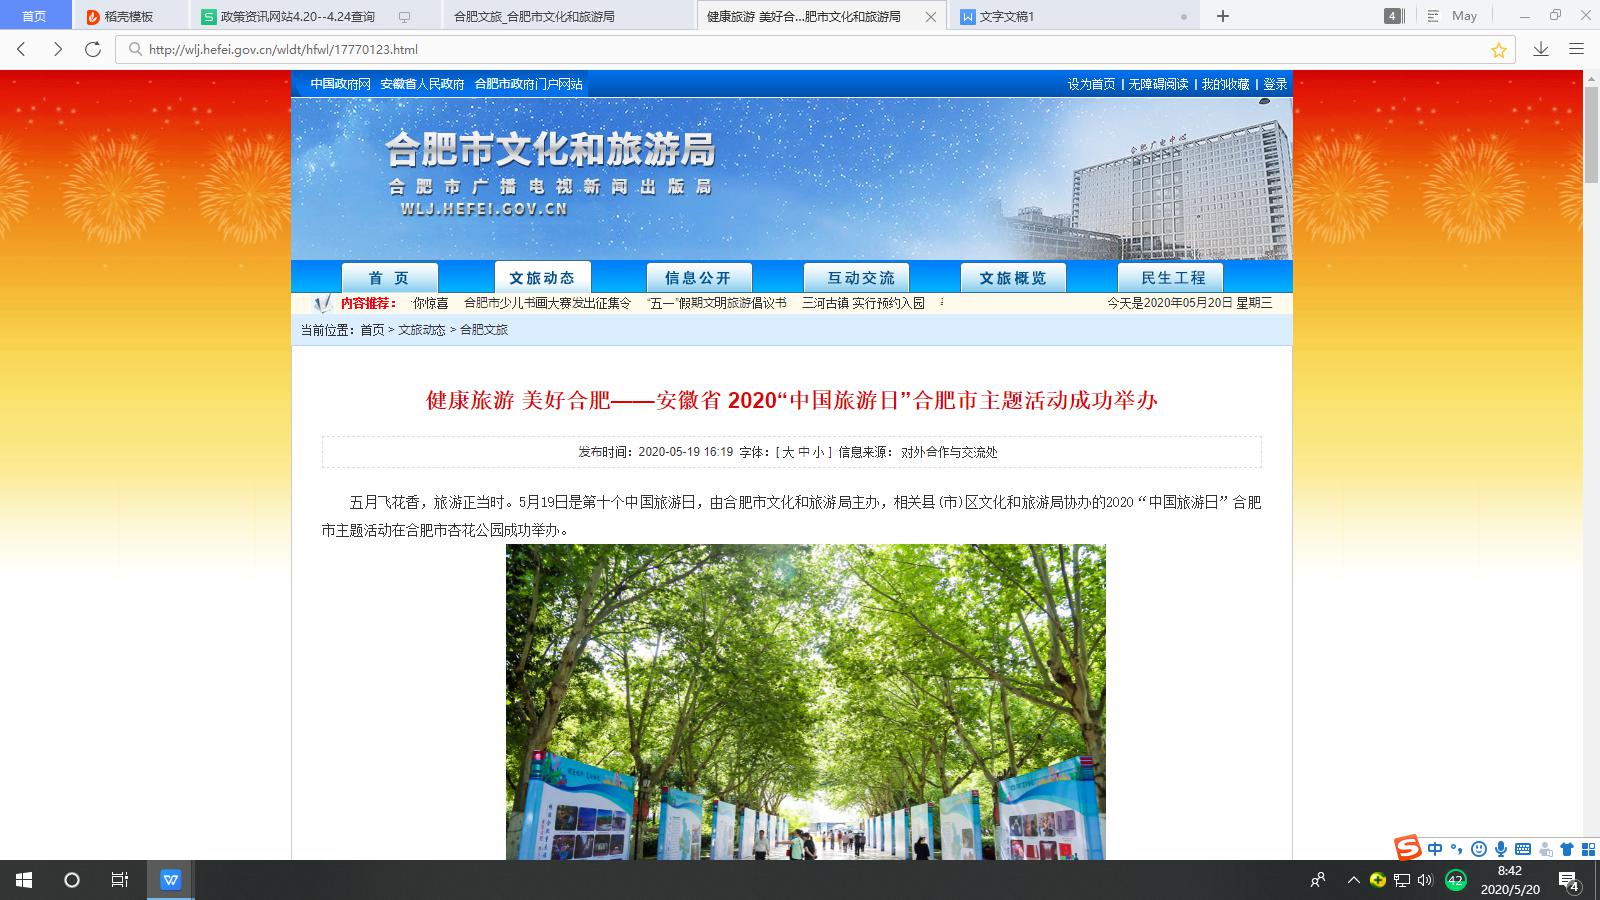Open Task View in the taskbar
The image size is (1600, 900).
(x=120, y=880)
